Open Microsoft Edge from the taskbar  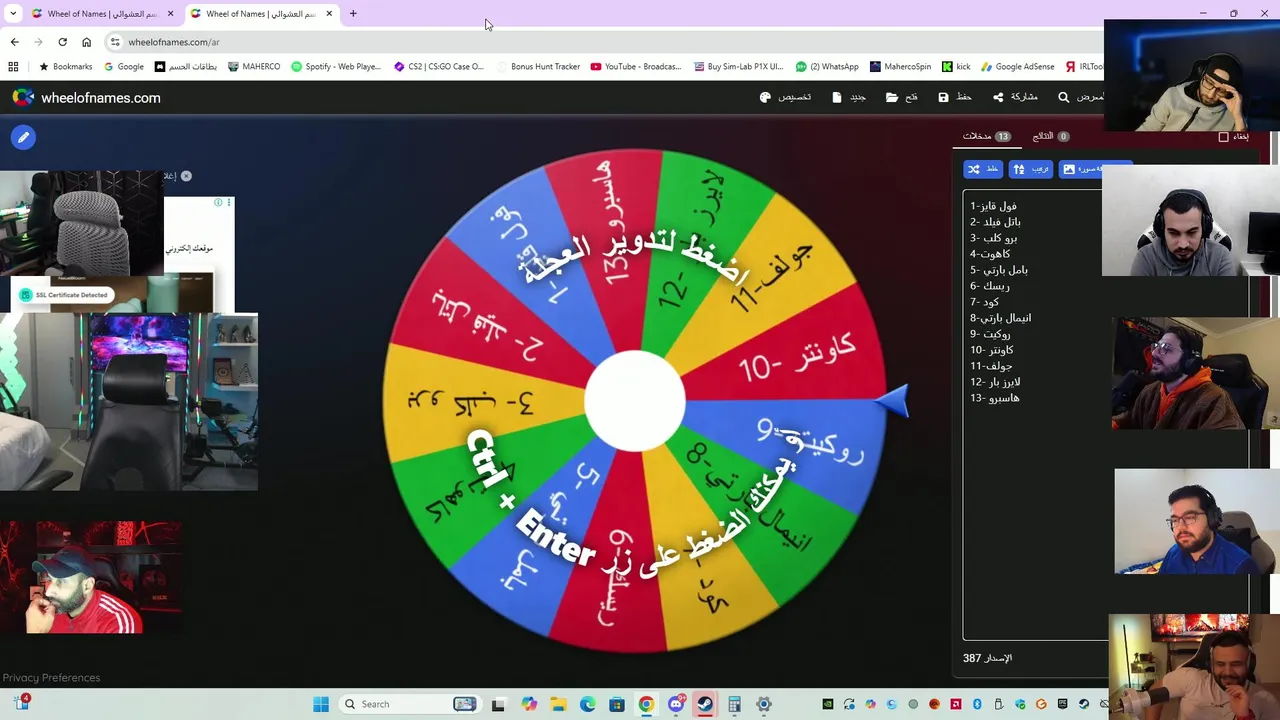coord(588,704)
